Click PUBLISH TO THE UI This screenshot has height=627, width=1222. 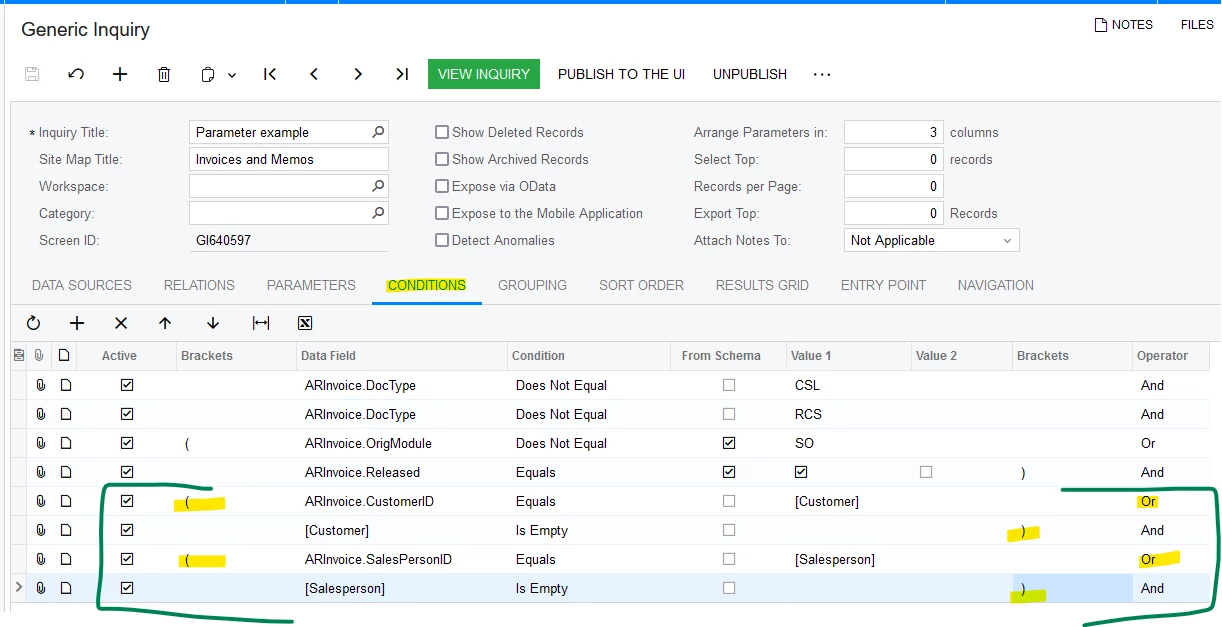621,74
